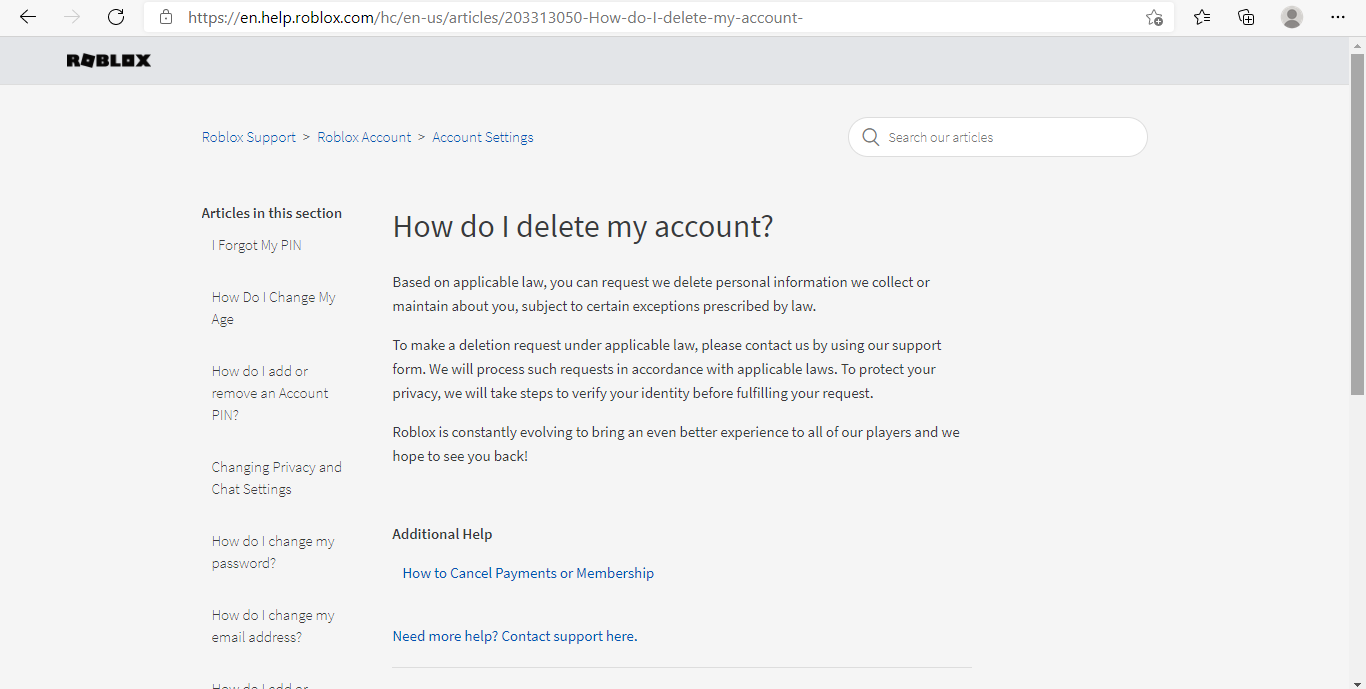This screenshot has width=1366, height=689.
Task: Focus the Search our articles field
Action: point(997,137)
